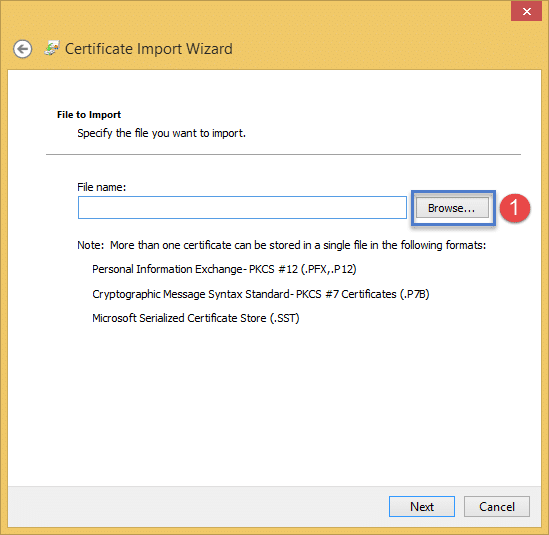
Task: Click the 'File to Import' heading
Action: click(x=89, y=115)
